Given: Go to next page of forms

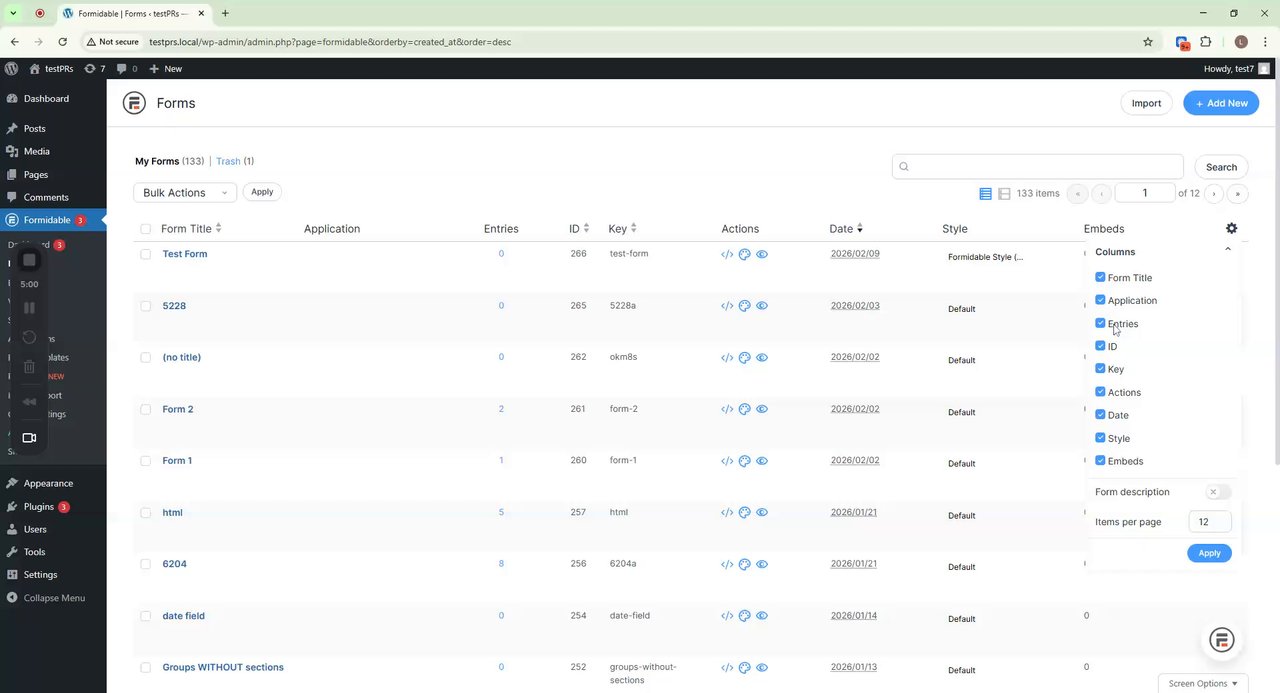Looking at the screenshot, I should point(1214,194).
